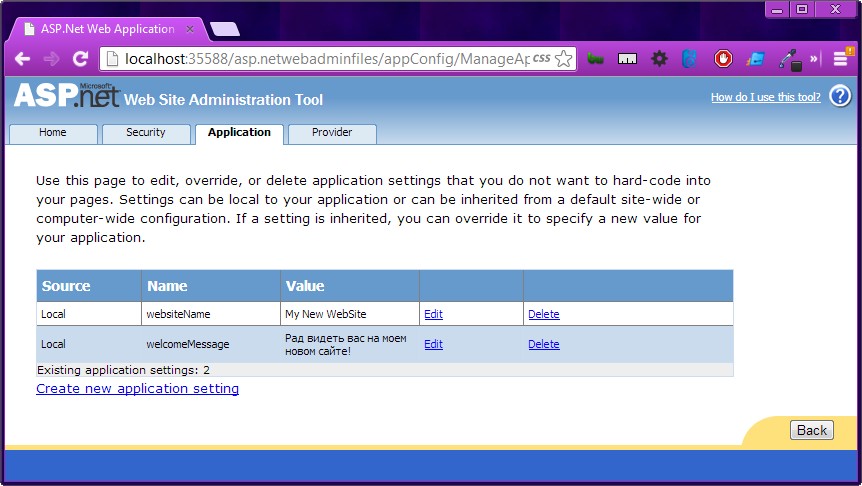Click 'Web Site Administration Tool' heading
Screen dimensions: 862x486
point(223,100)
